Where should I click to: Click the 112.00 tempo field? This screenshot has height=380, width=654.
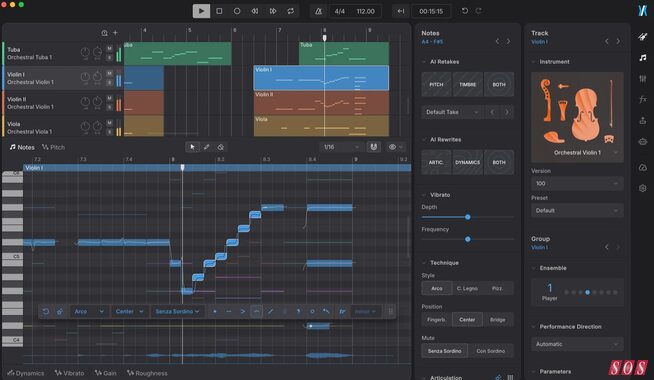pos(365,11)
